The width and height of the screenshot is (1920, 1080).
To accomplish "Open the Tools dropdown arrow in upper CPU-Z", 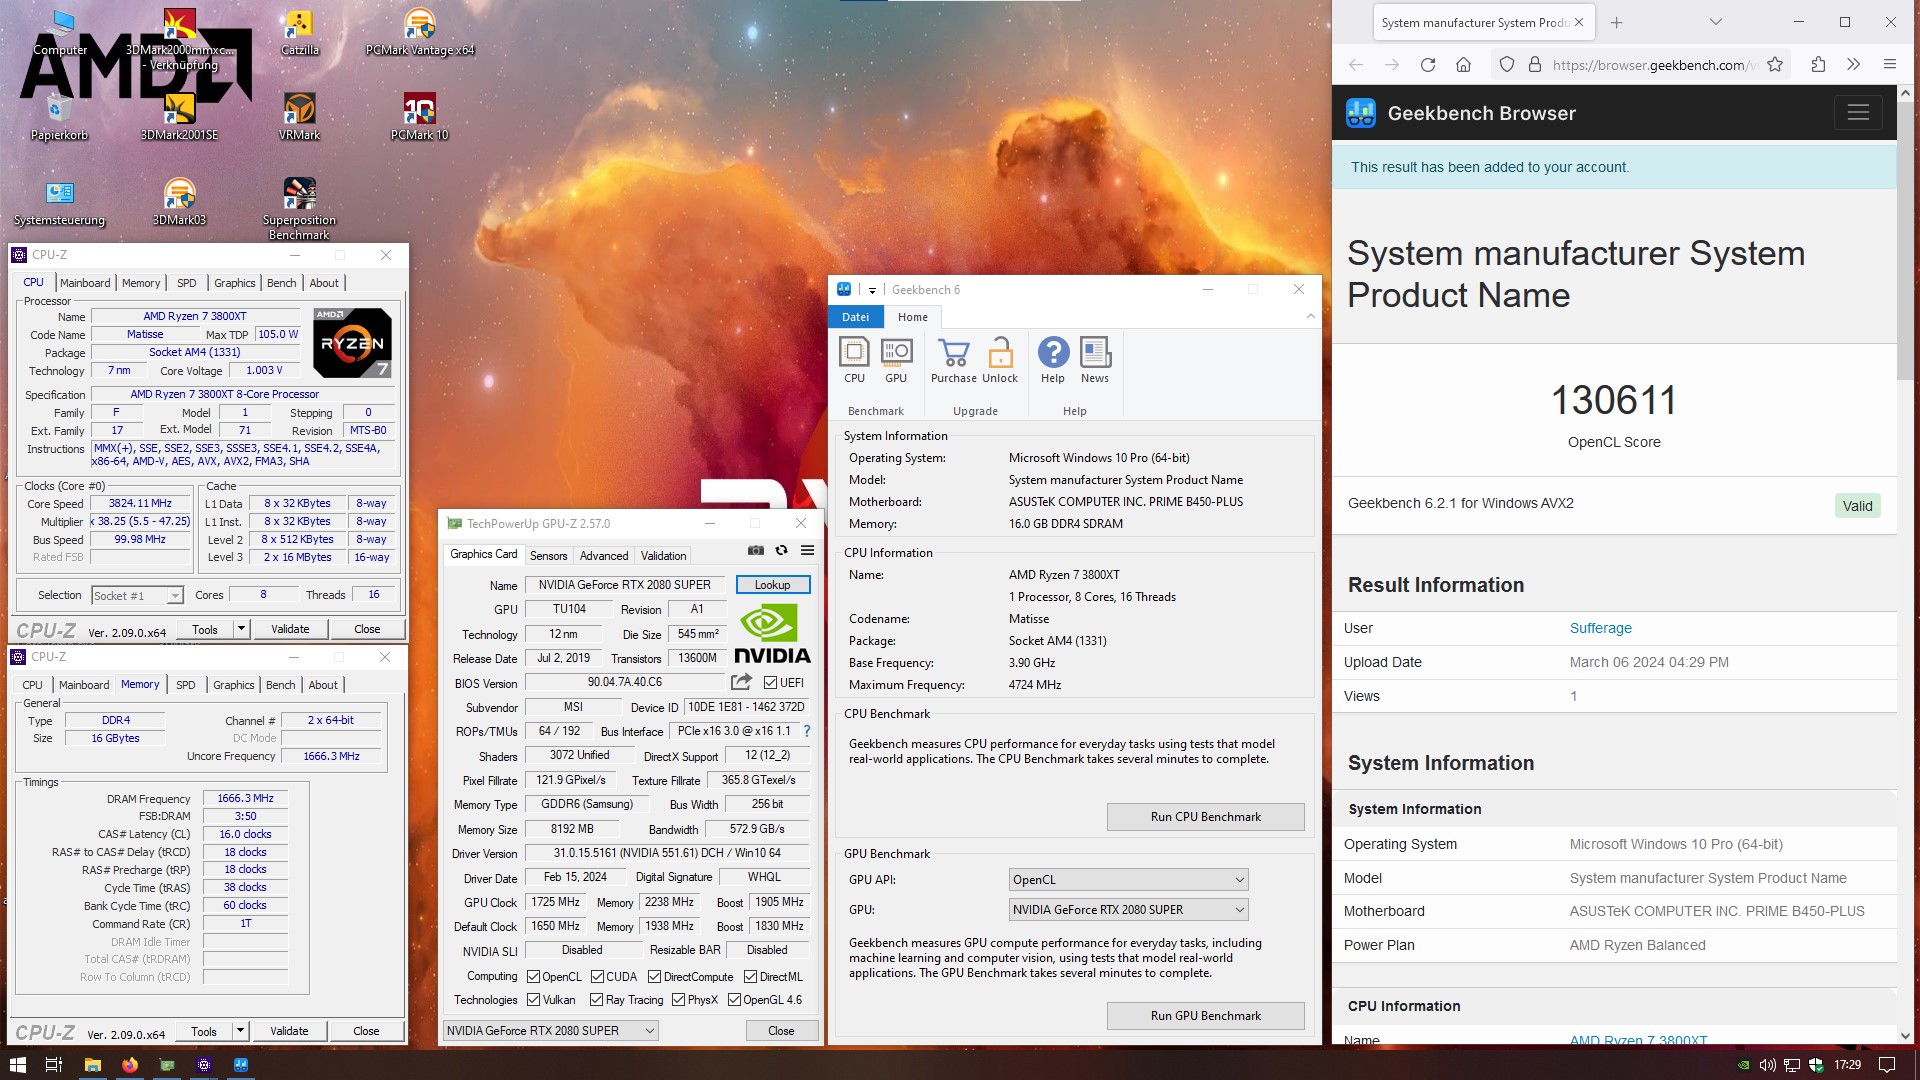I will (x=241, y=629).
